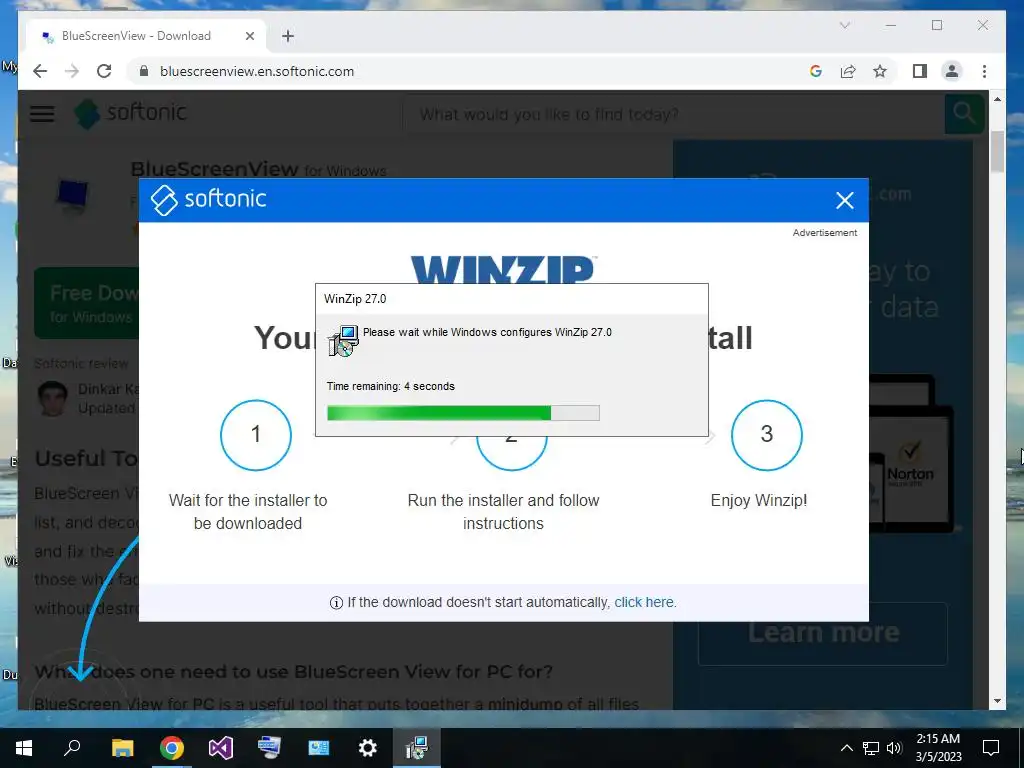Image resolution: width=1024 pixels, height=768 pixels.
Task: Go back using Chrome's back arrow
Action: click(40, 71)
